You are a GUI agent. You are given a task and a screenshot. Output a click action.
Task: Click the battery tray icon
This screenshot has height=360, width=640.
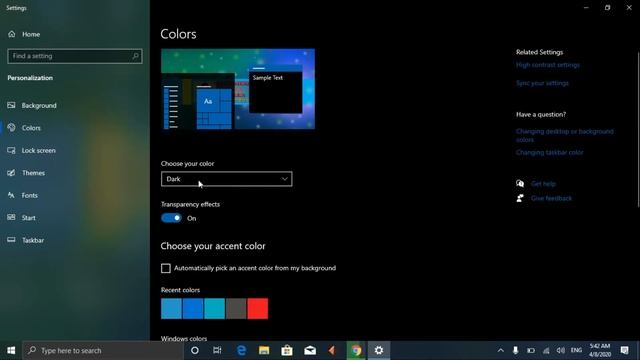point(531,351)
